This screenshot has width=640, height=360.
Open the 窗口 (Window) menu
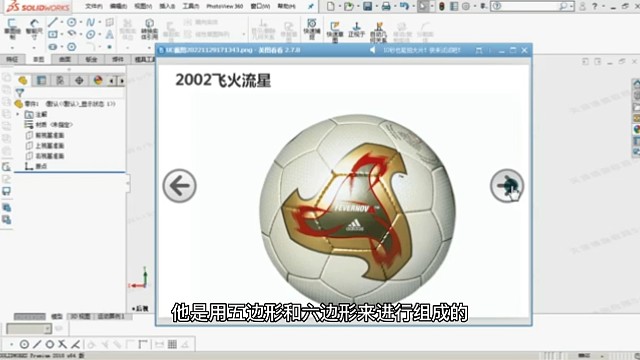[260, 6]
